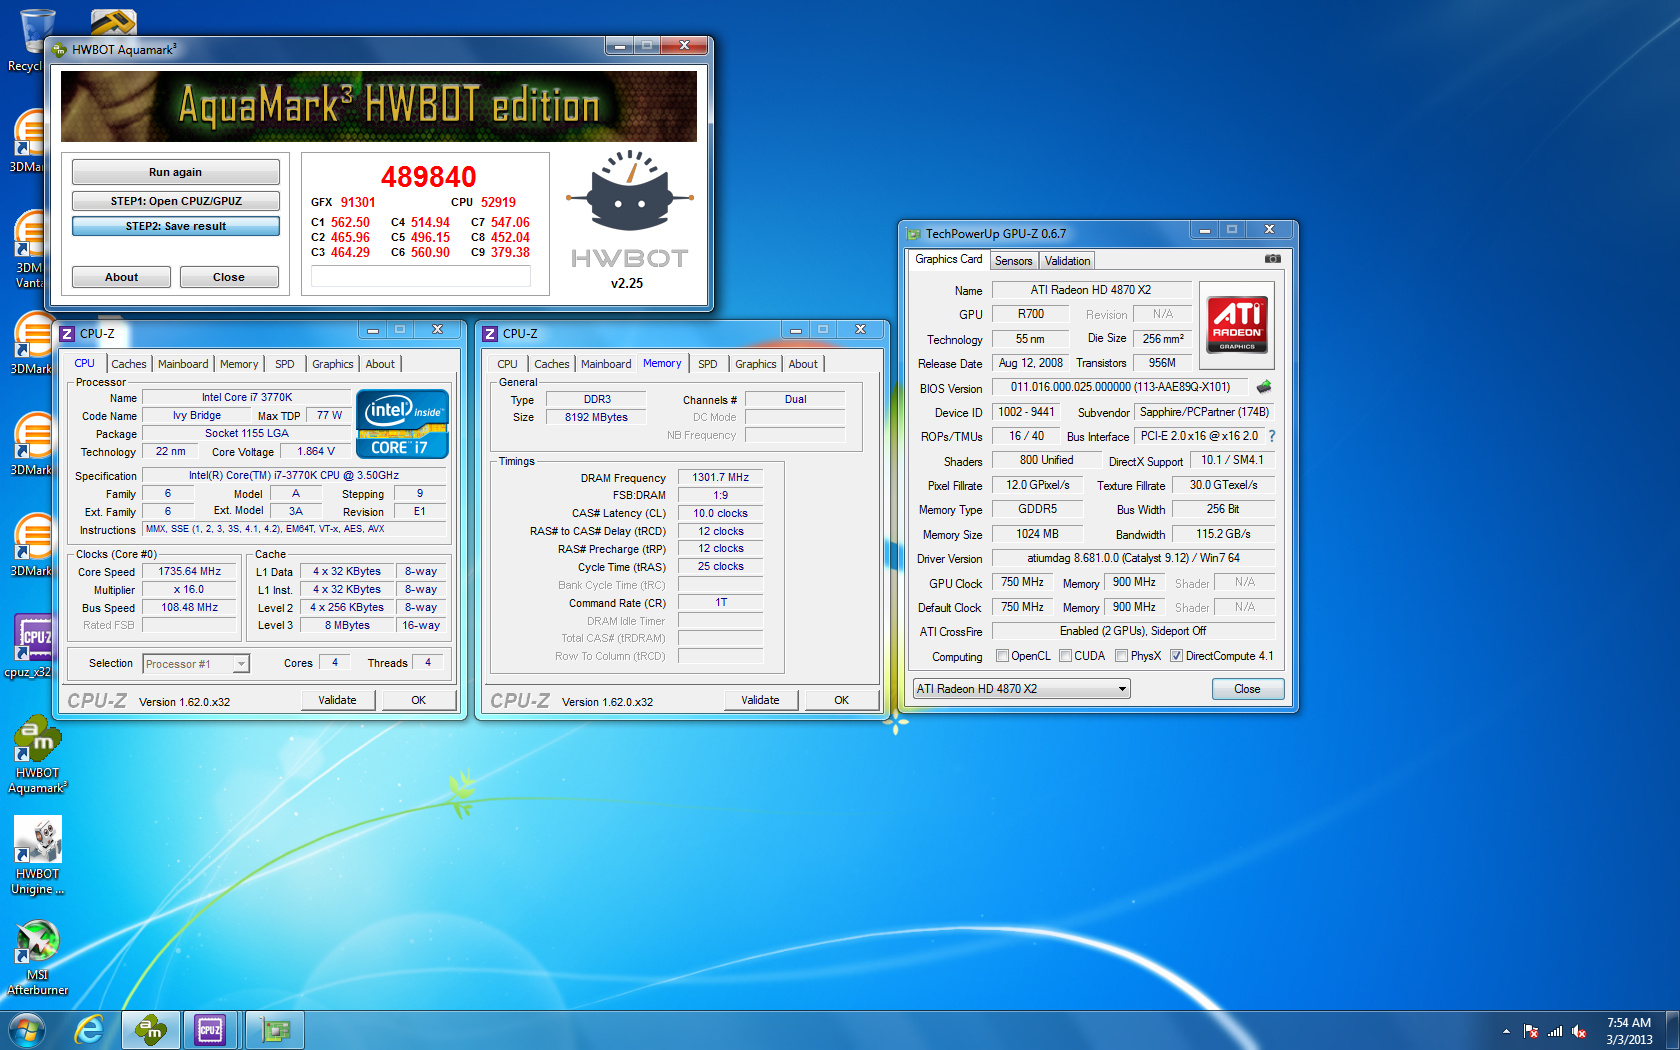Click the right CPU-Z window title icon

[x=490, y=334]
